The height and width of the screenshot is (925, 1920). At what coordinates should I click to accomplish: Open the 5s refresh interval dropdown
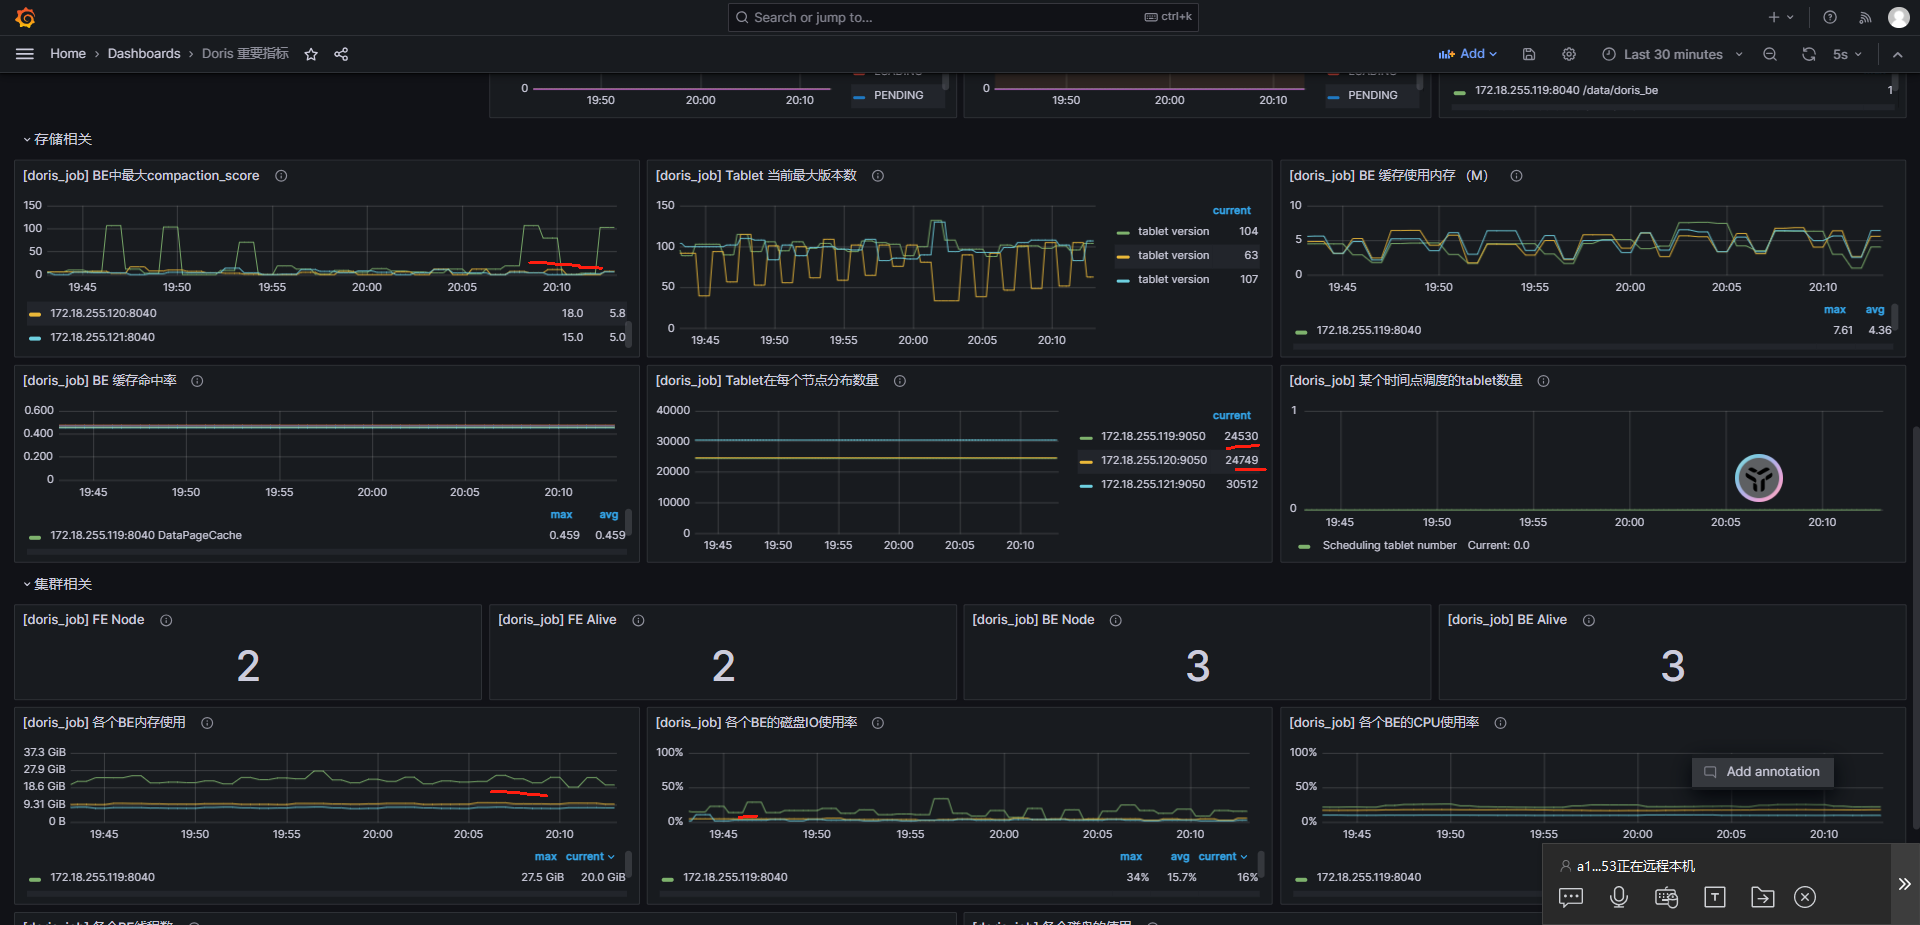[1847, 54]
